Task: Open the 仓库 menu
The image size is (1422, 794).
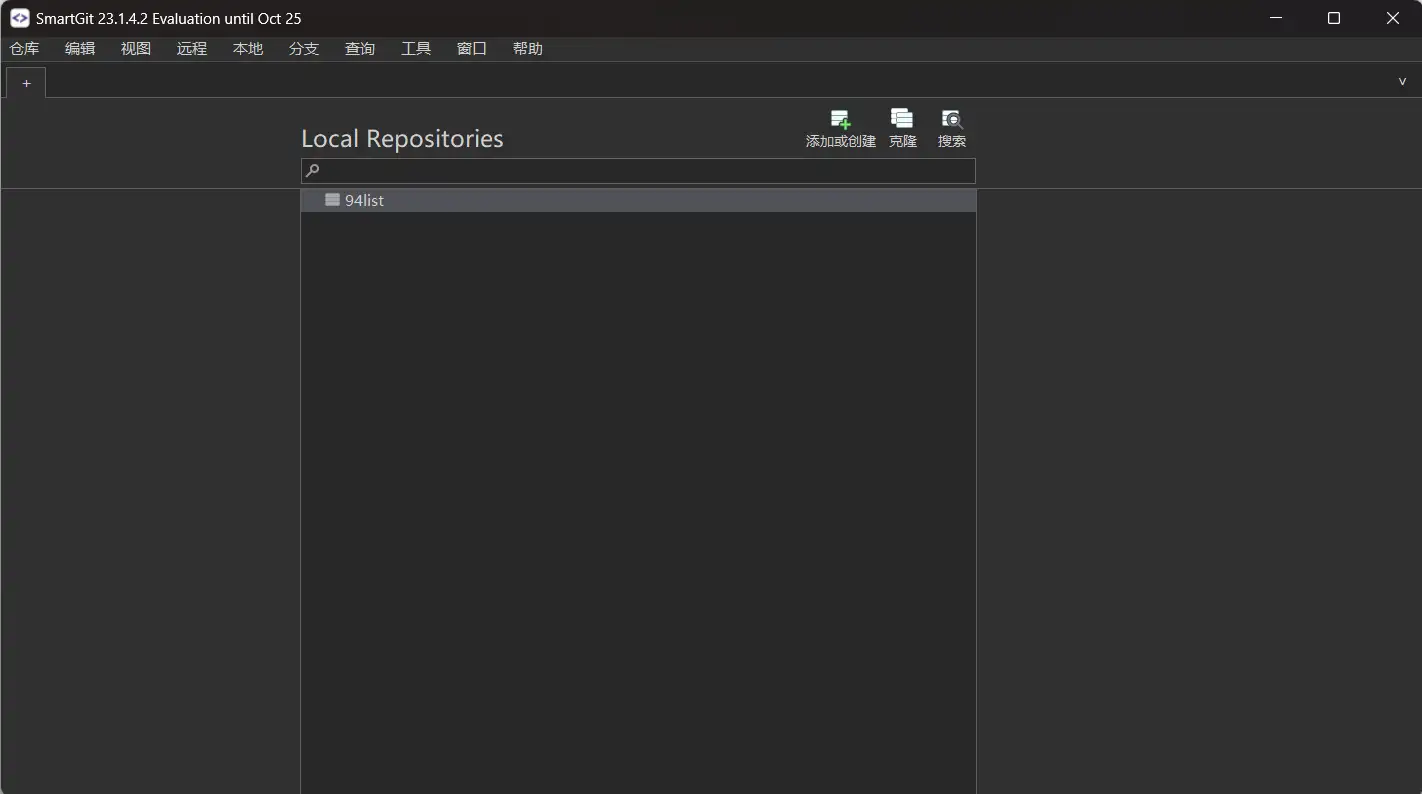Action: (24, 49)
